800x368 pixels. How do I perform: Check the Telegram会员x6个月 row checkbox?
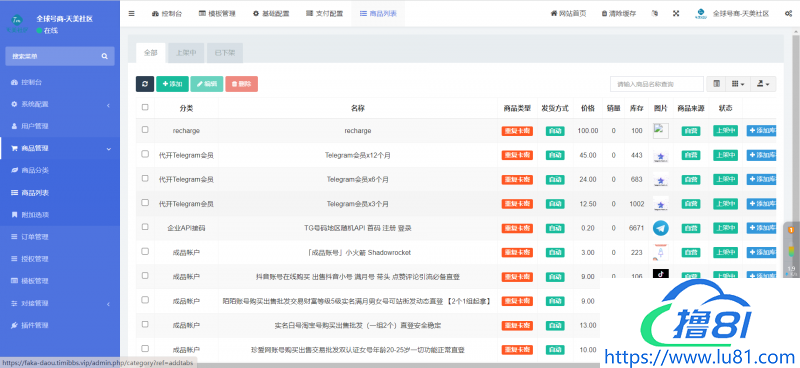pos(145,178)
